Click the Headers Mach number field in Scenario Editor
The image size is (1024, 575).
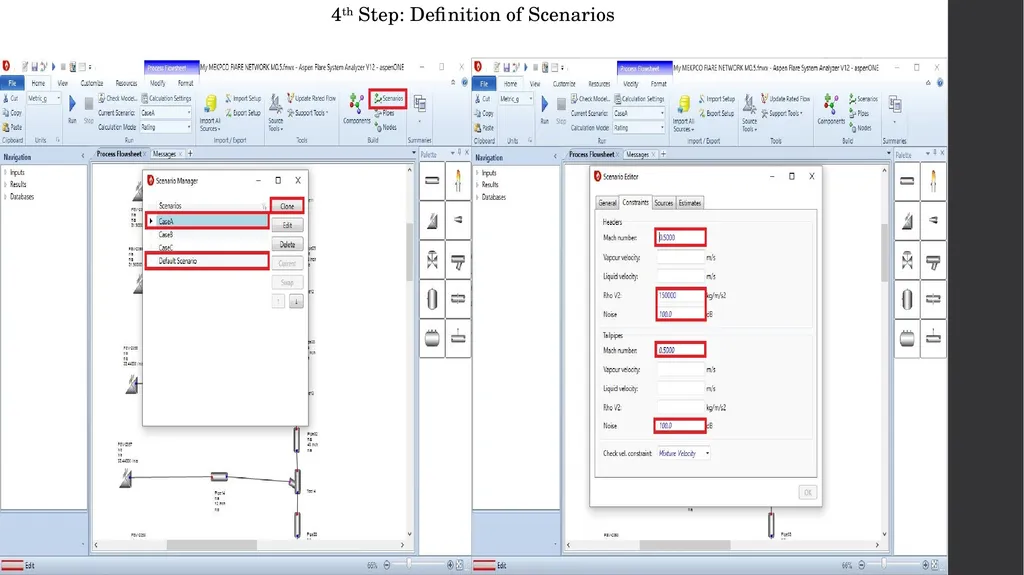point(680,237)
